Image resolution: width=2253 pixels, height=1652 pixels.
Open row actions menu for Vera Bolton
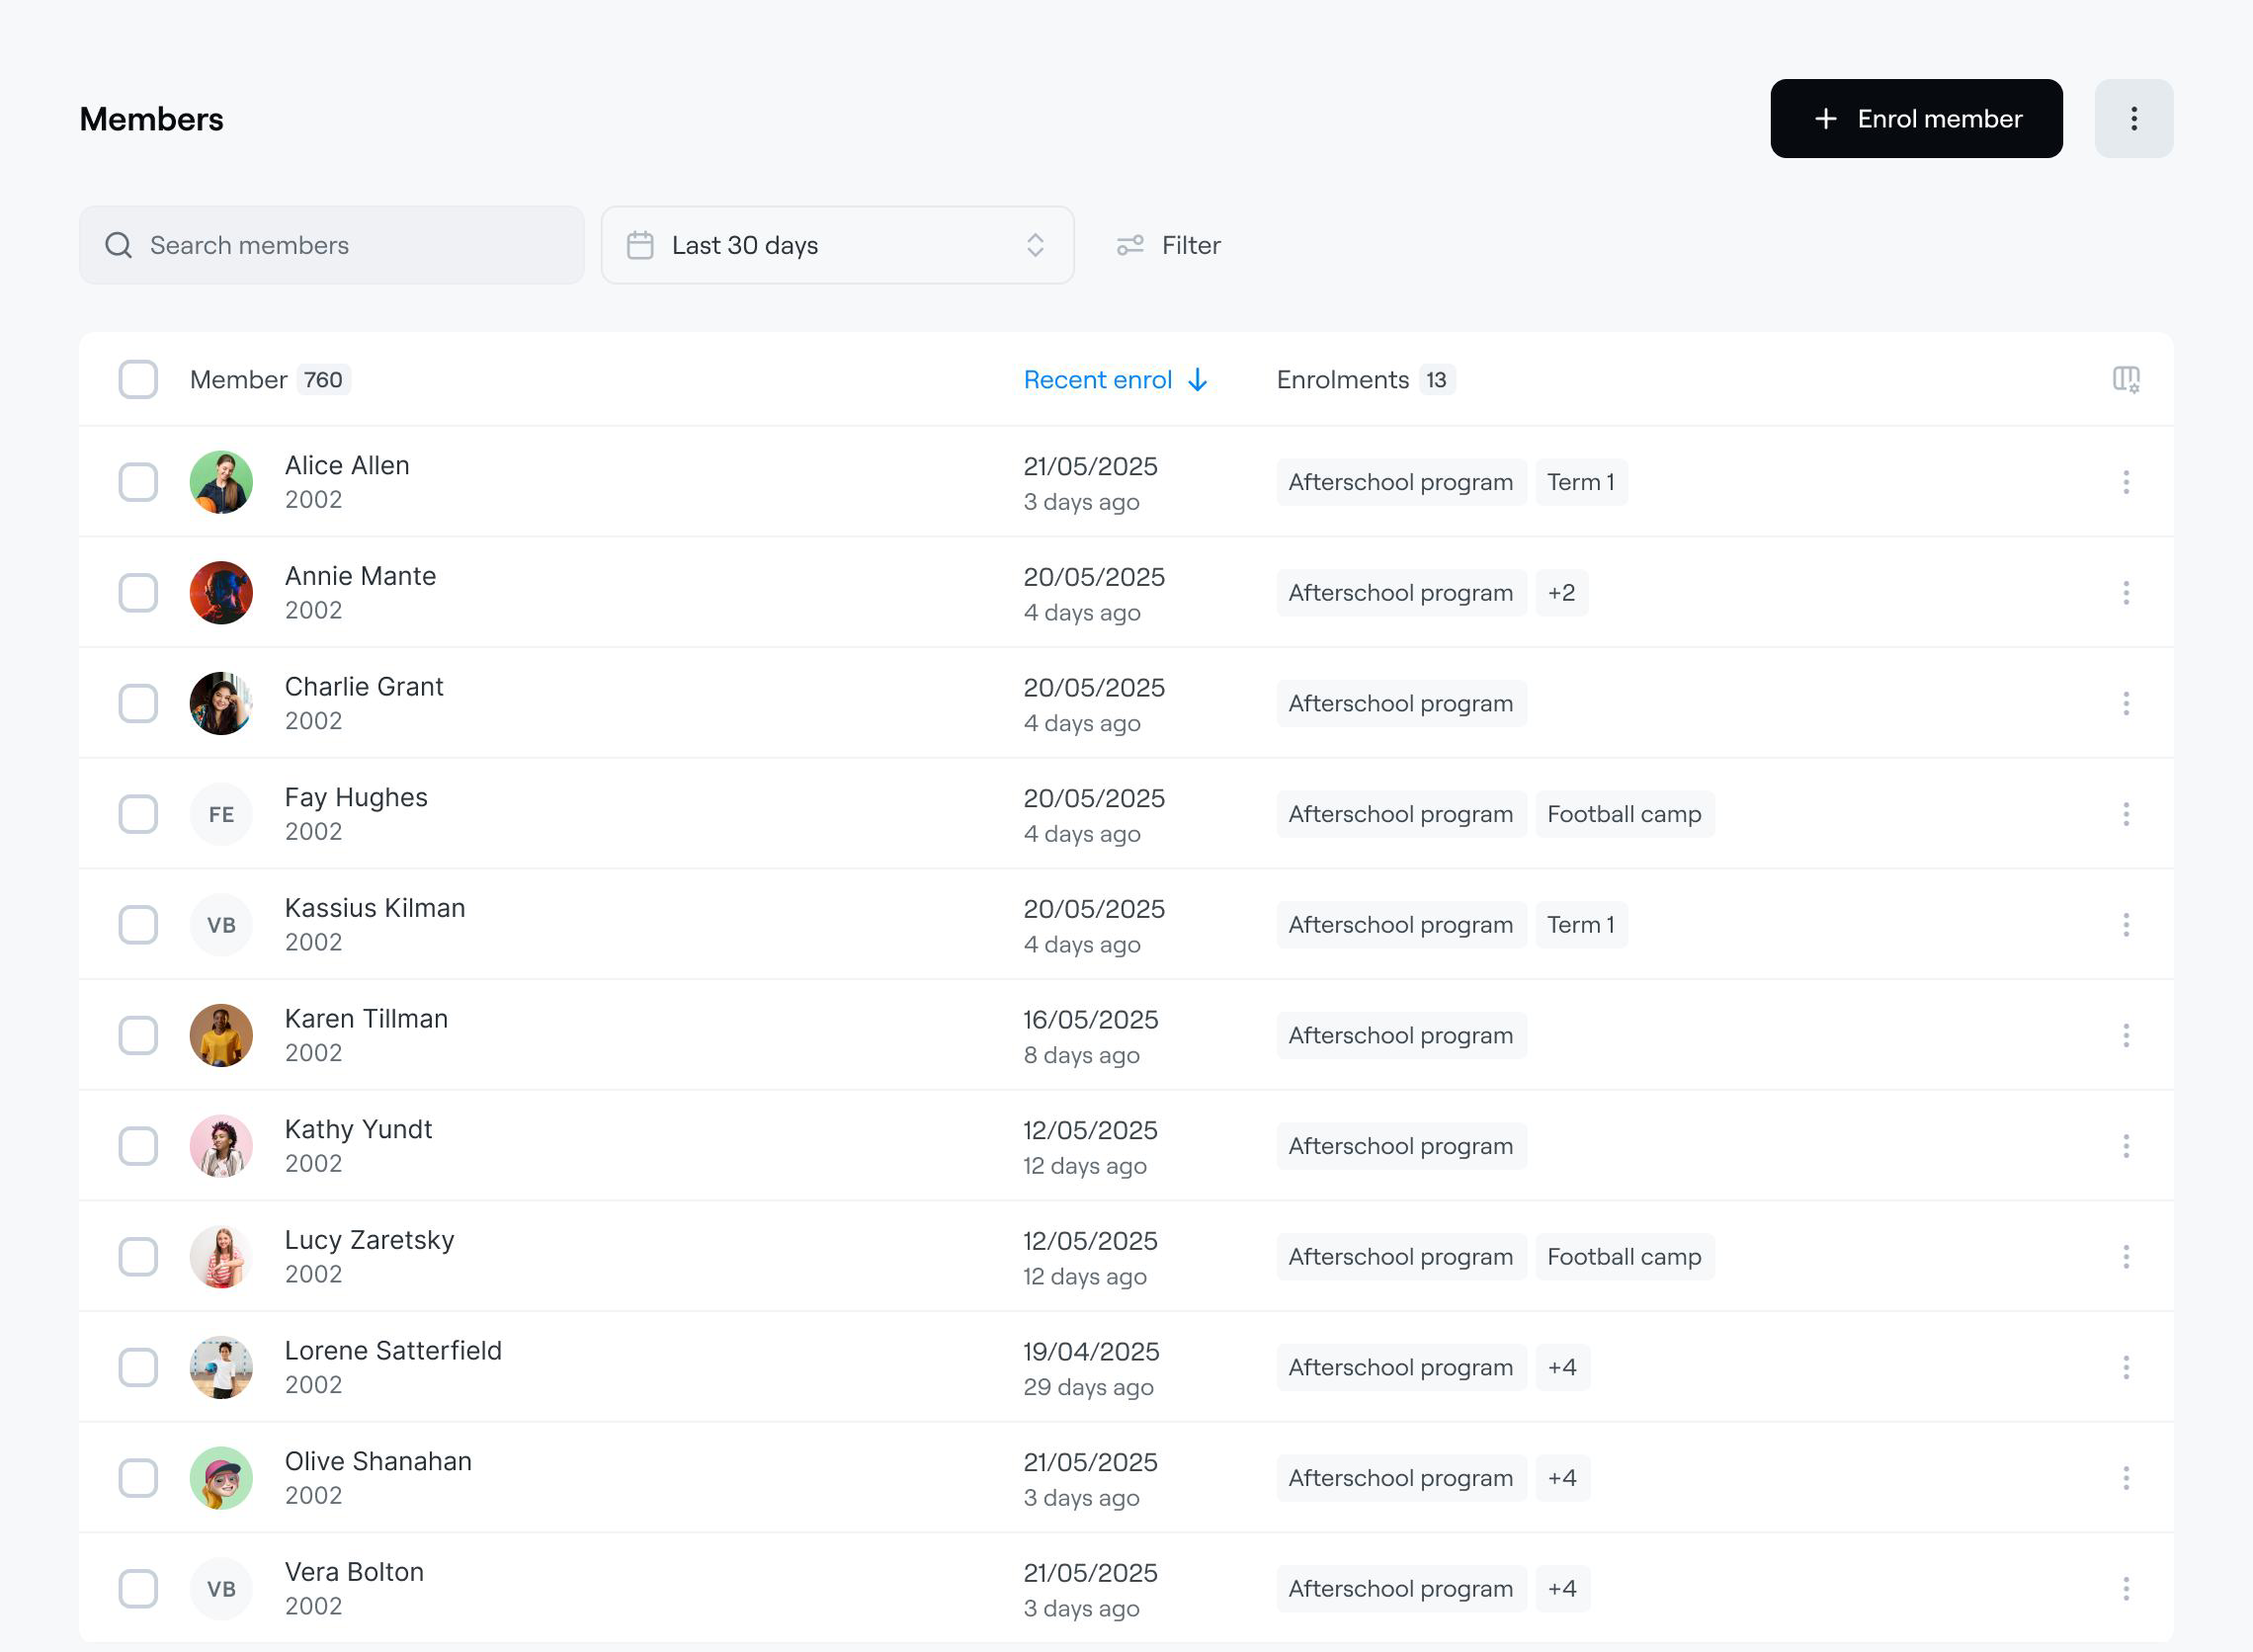click(2125, 1588)
